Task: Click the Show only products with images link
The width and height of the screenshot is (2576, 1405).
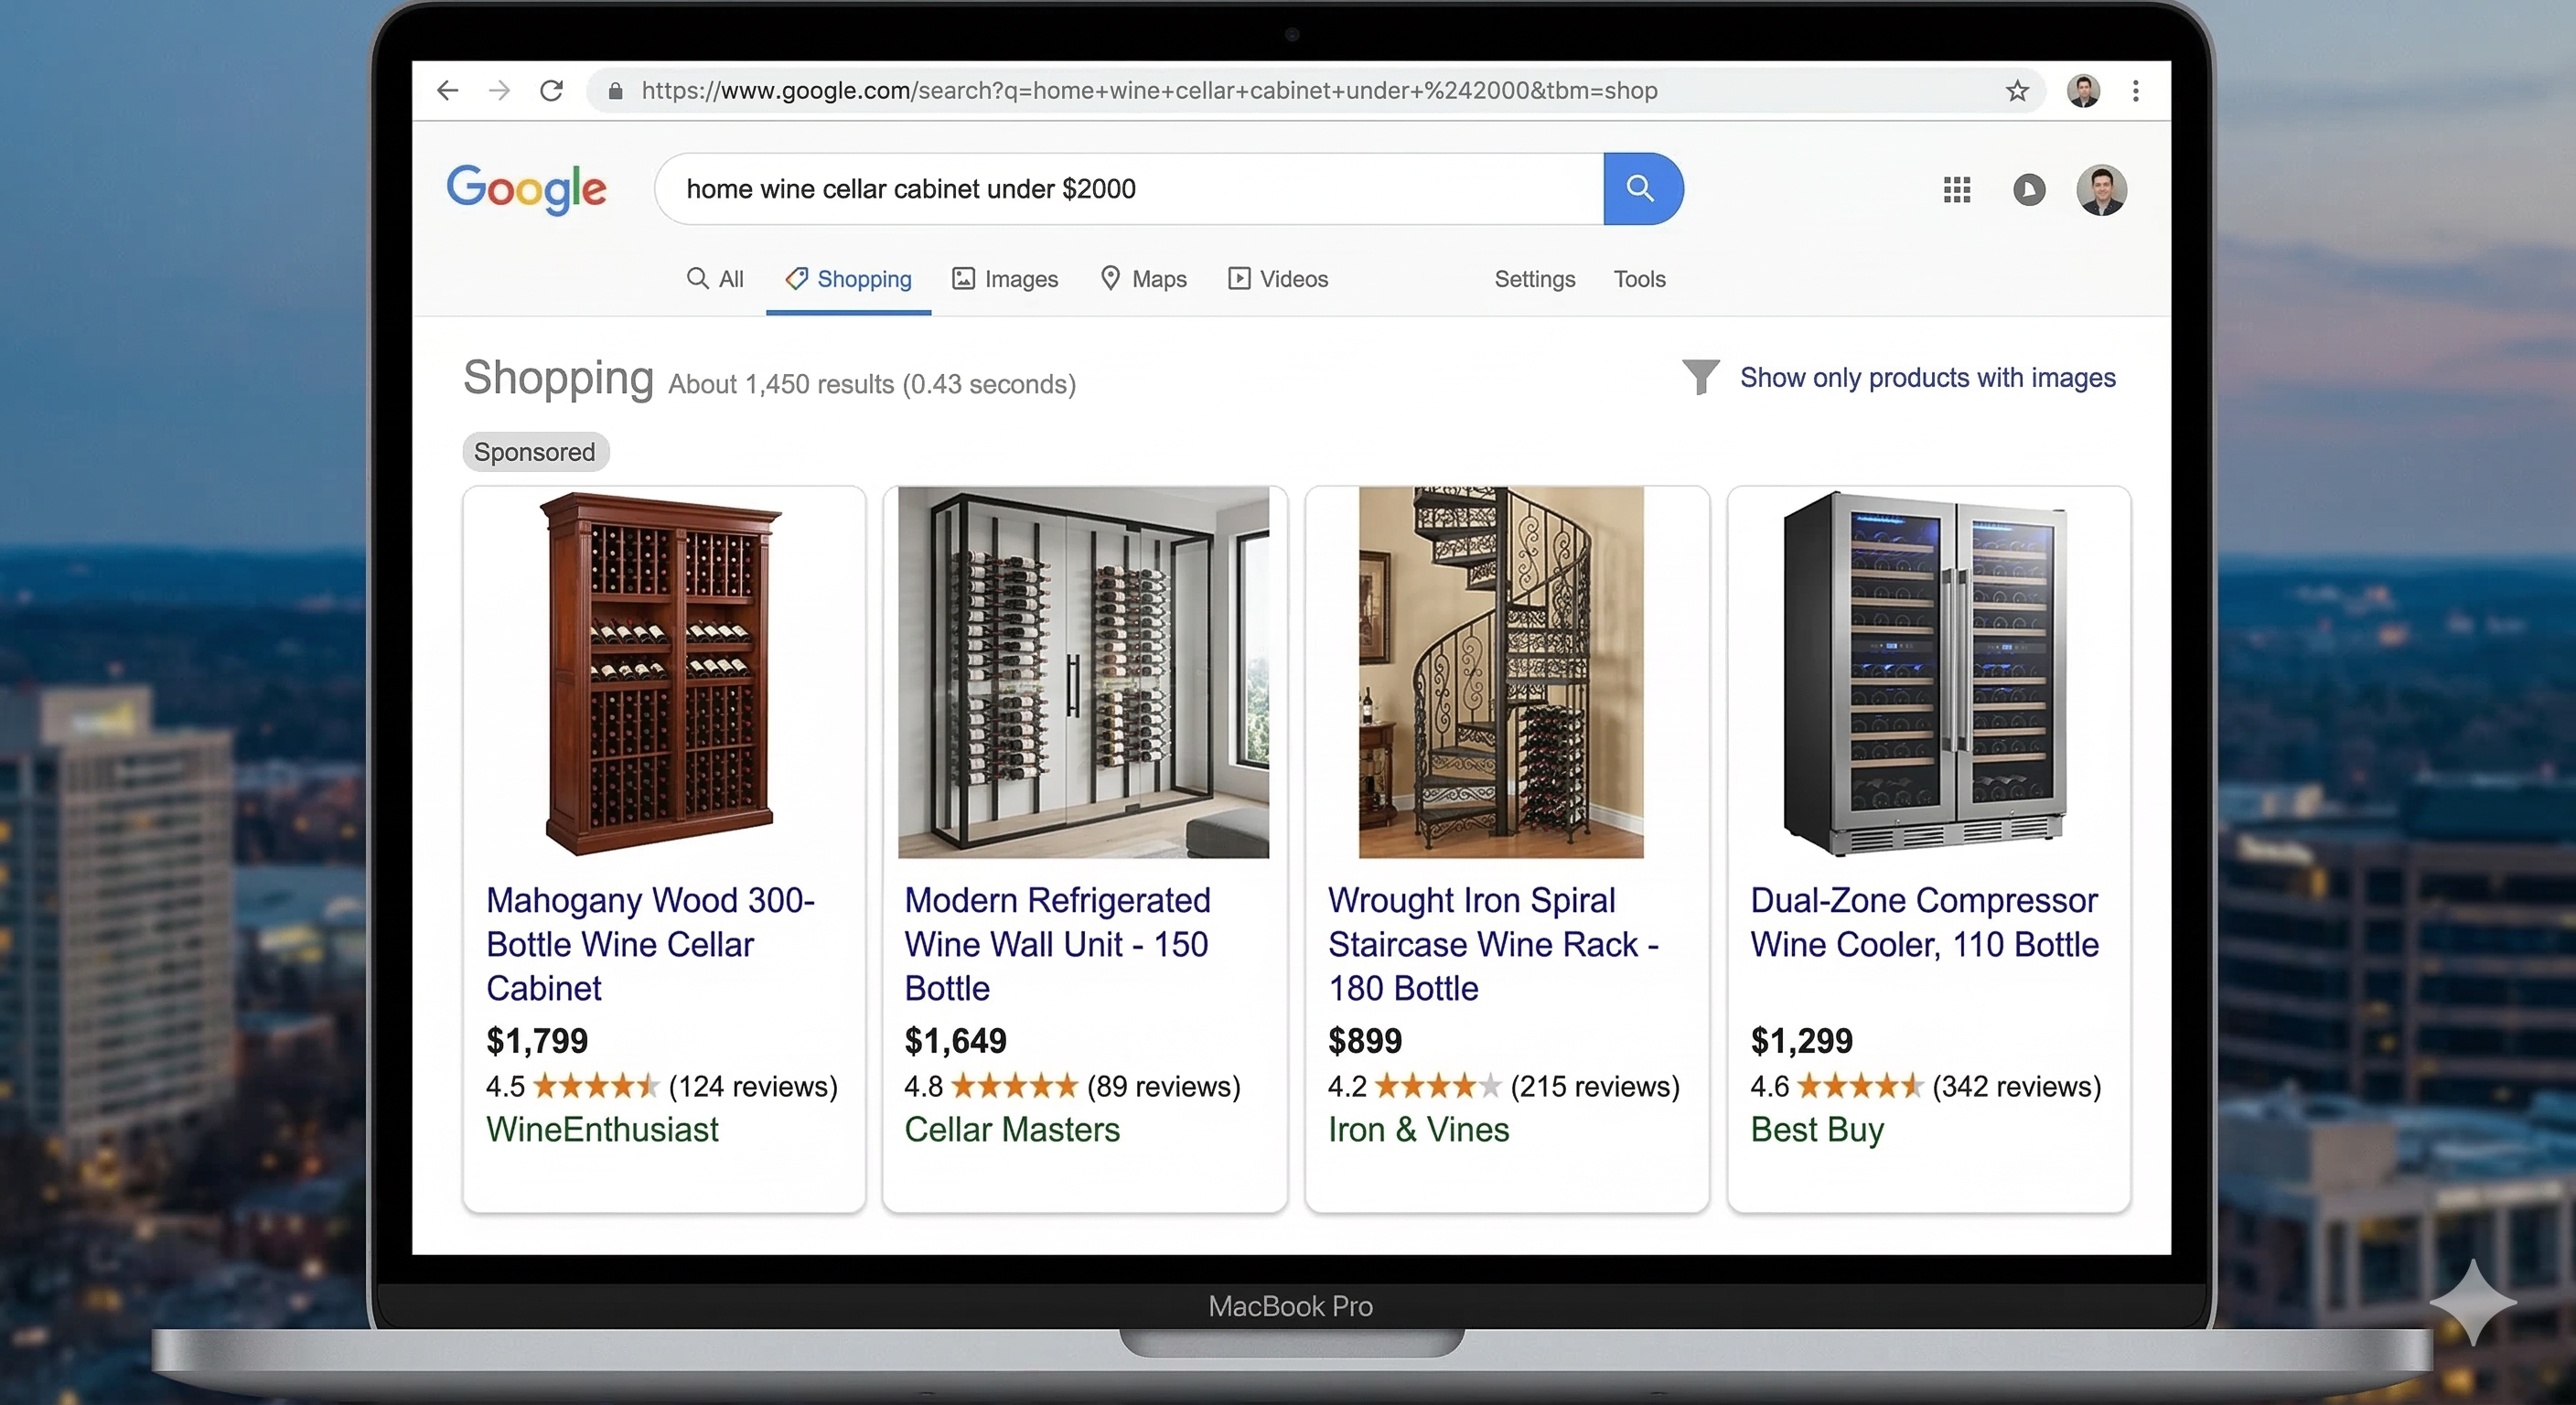Action: pos(1928,377)
